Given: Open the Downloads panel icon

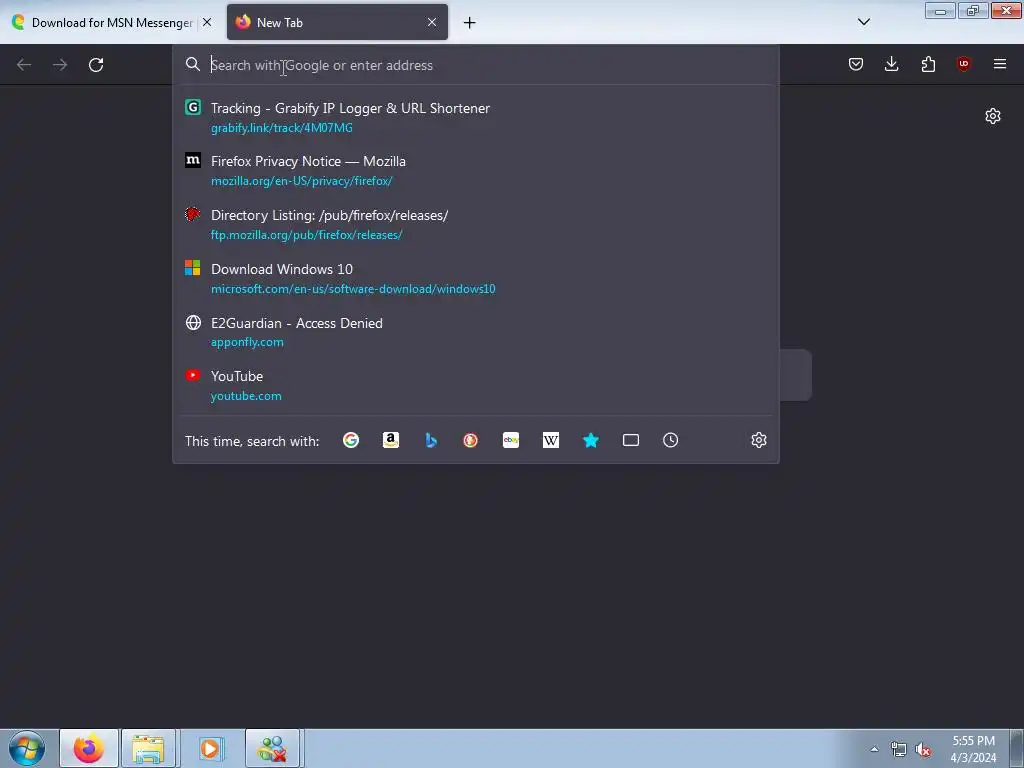Looking at the screenshot, I should click(891, 64).
